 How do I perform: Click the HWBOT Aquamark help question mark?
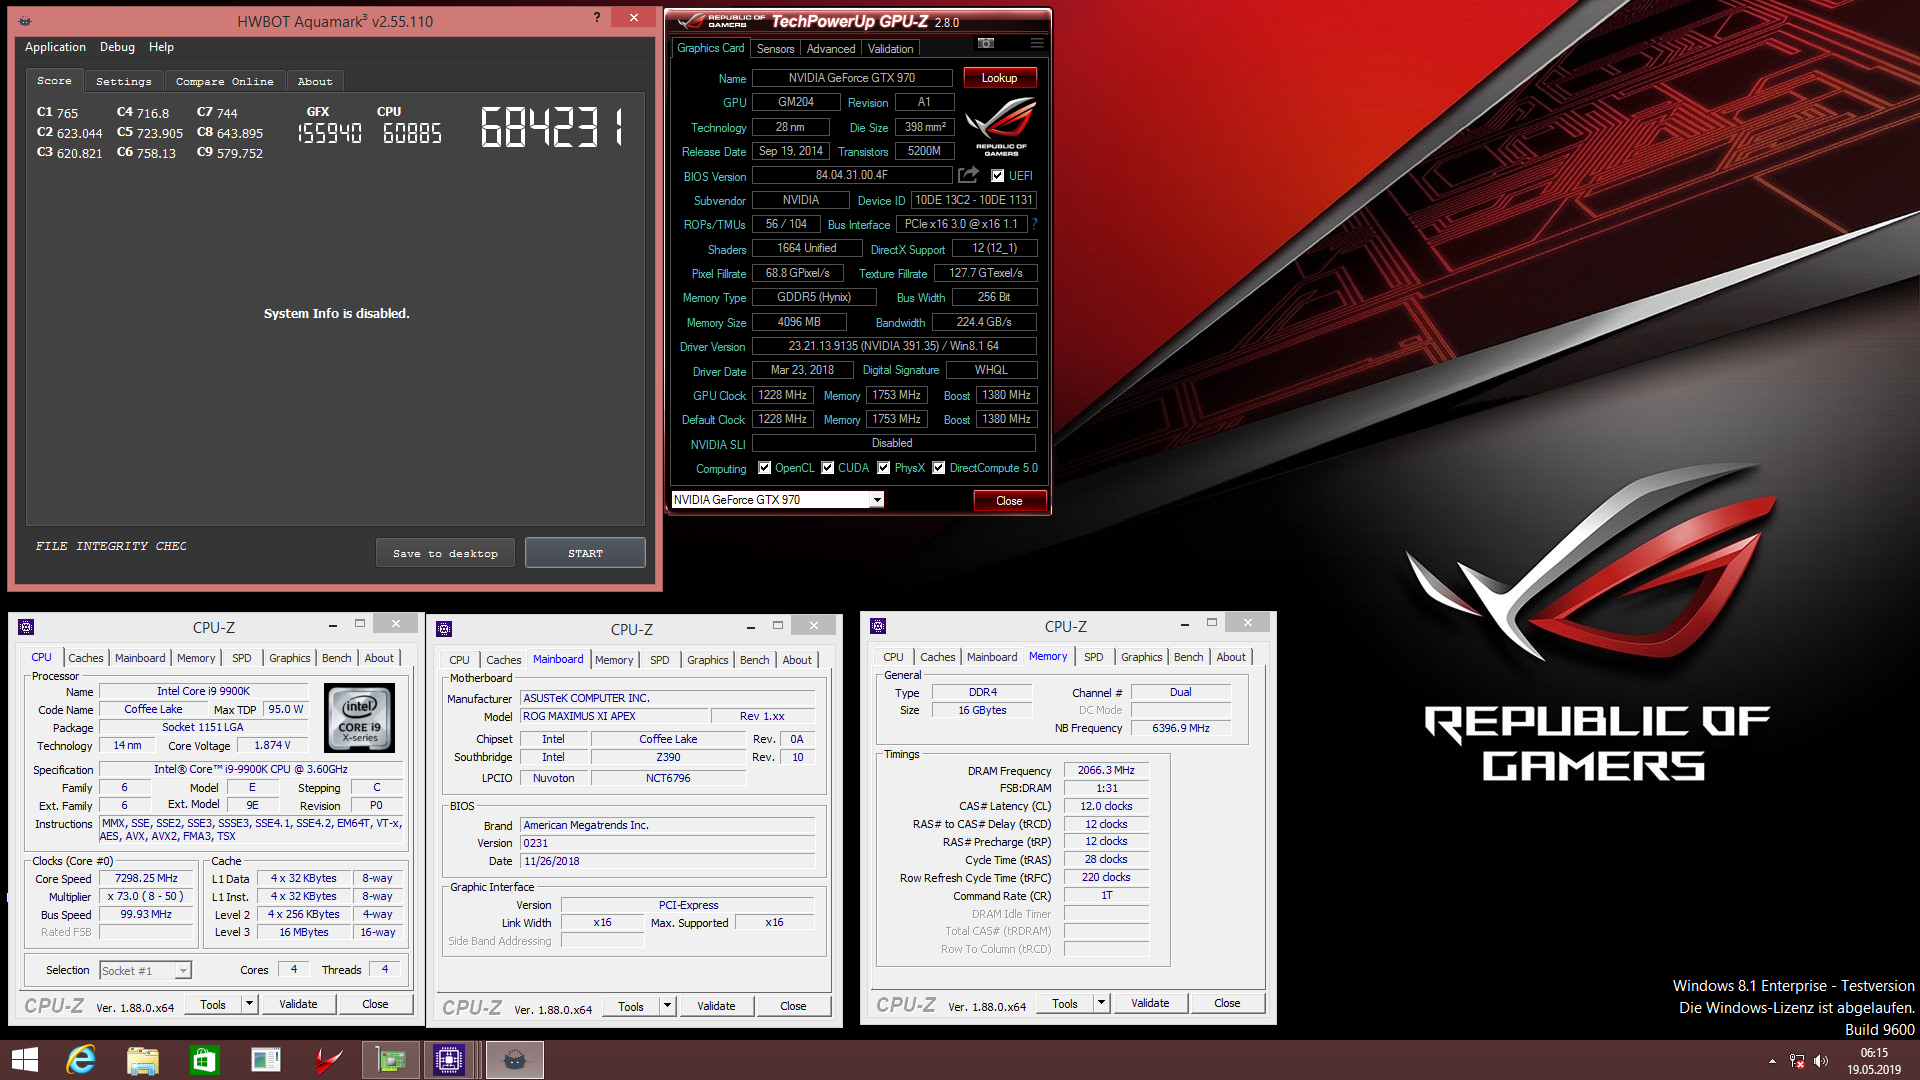[x=597, y=17]
